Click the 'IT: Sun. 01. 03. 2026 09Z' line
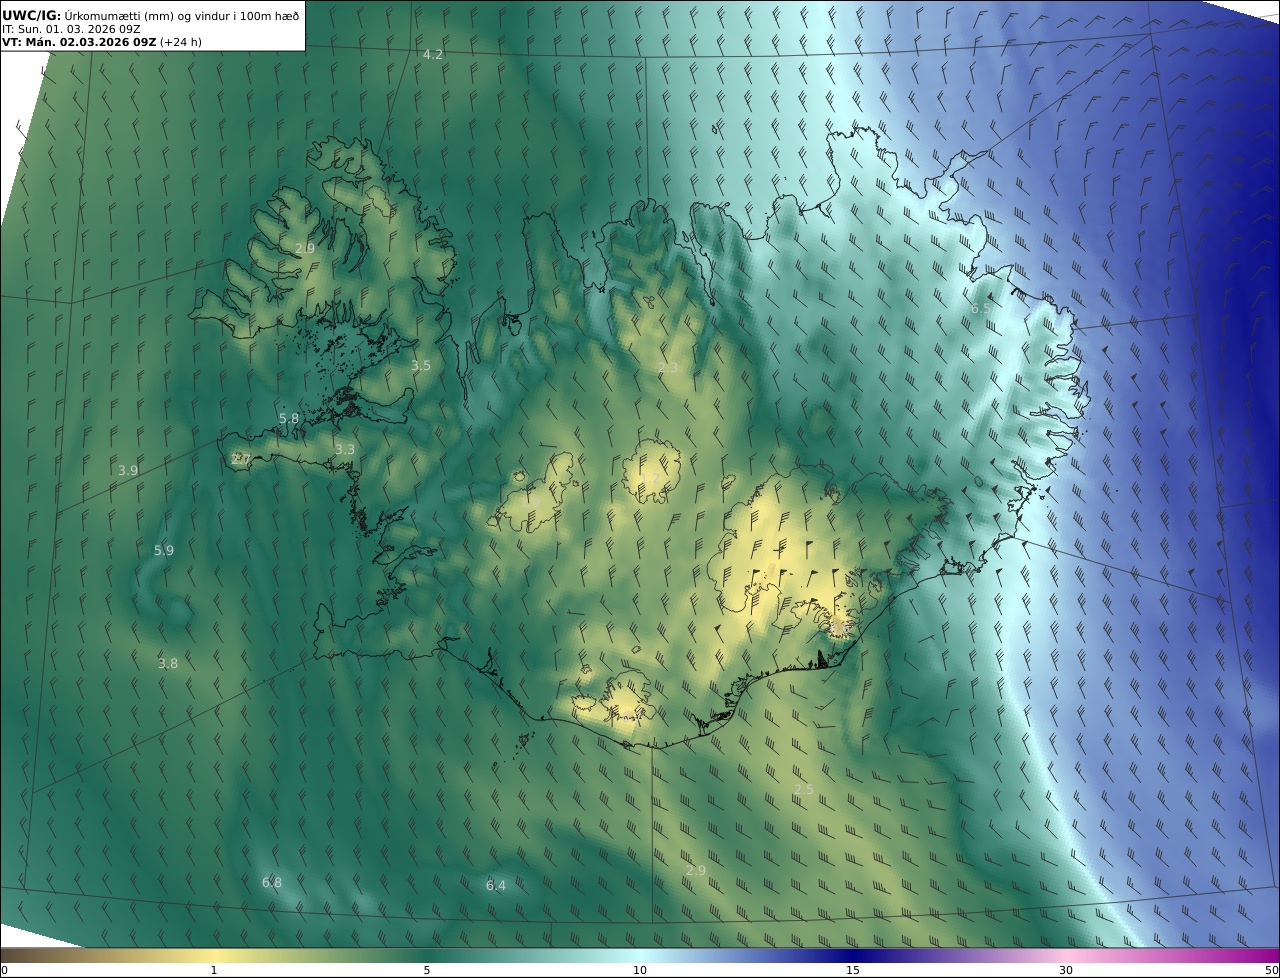 (x=71, y=30)
